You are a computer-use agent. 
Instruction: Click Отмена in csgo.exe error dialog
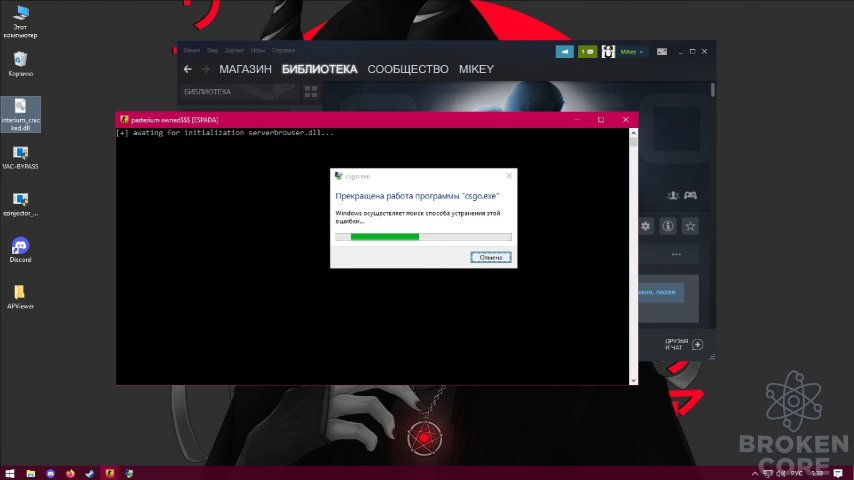pos(491,257)
